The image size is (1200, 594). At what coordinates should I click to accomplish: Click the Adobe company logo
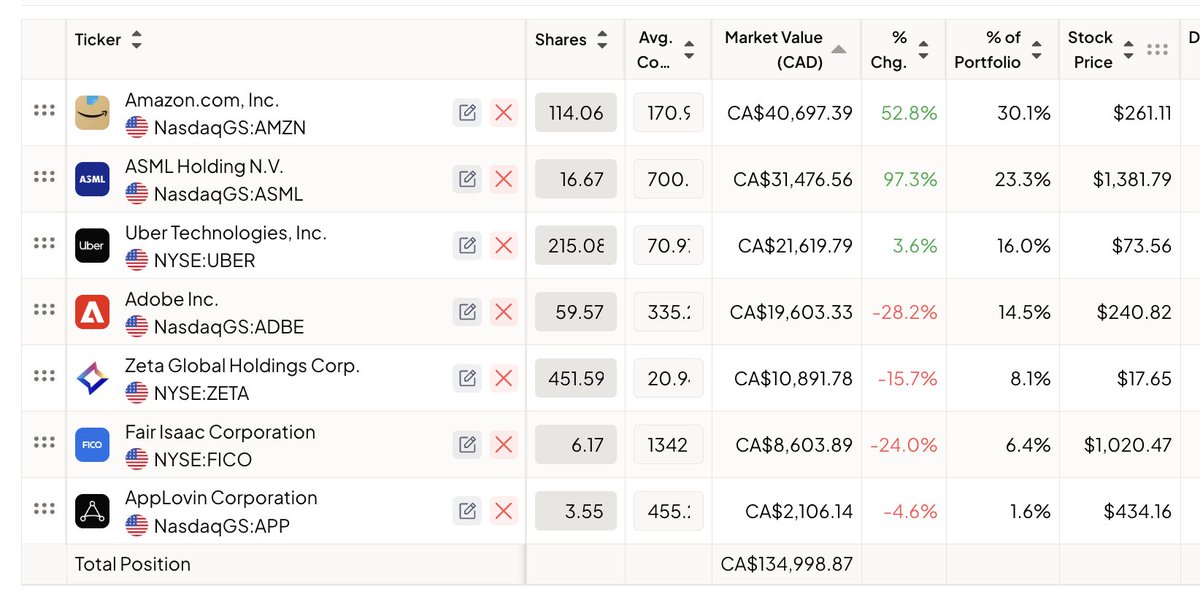pyautogui.click(x=92, y=312)
